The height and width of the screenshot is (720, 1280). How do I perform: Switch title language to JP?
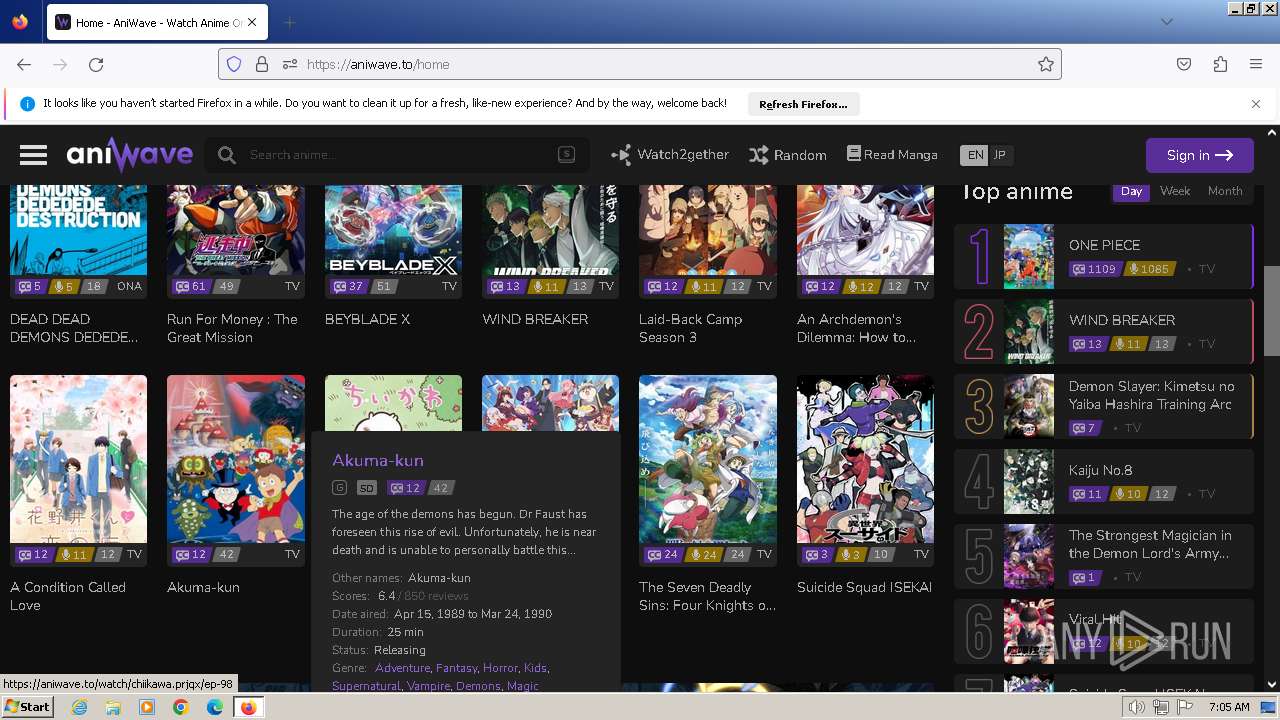pyautogui.click(x=999, y=155)
